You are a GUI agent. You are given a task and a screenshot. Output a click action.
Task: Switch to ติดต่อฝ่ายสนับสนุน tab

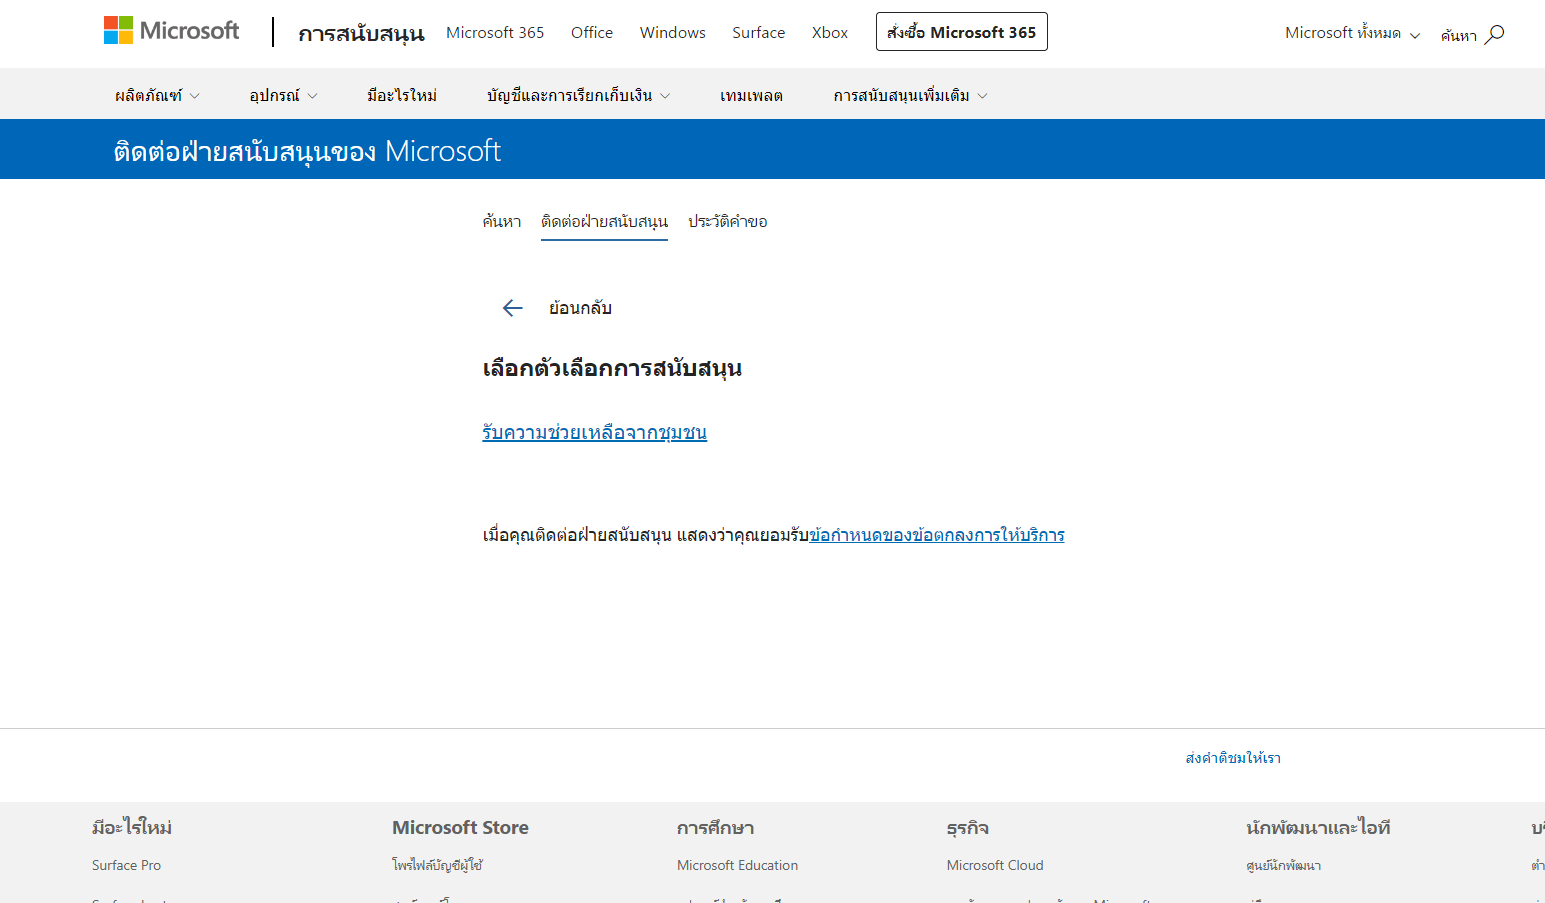click(604, 221)
